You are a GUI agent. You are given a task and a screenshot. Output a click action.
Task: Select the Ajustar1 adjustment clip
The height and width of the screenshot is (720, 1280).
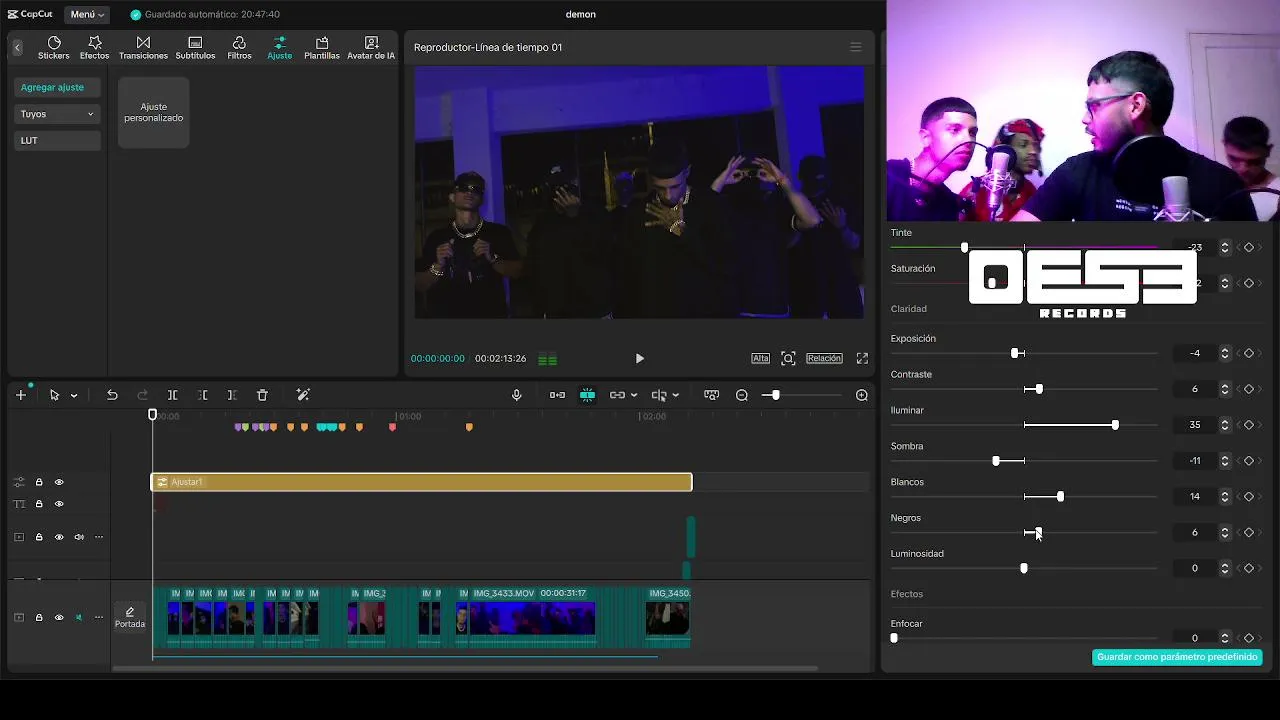421,482
